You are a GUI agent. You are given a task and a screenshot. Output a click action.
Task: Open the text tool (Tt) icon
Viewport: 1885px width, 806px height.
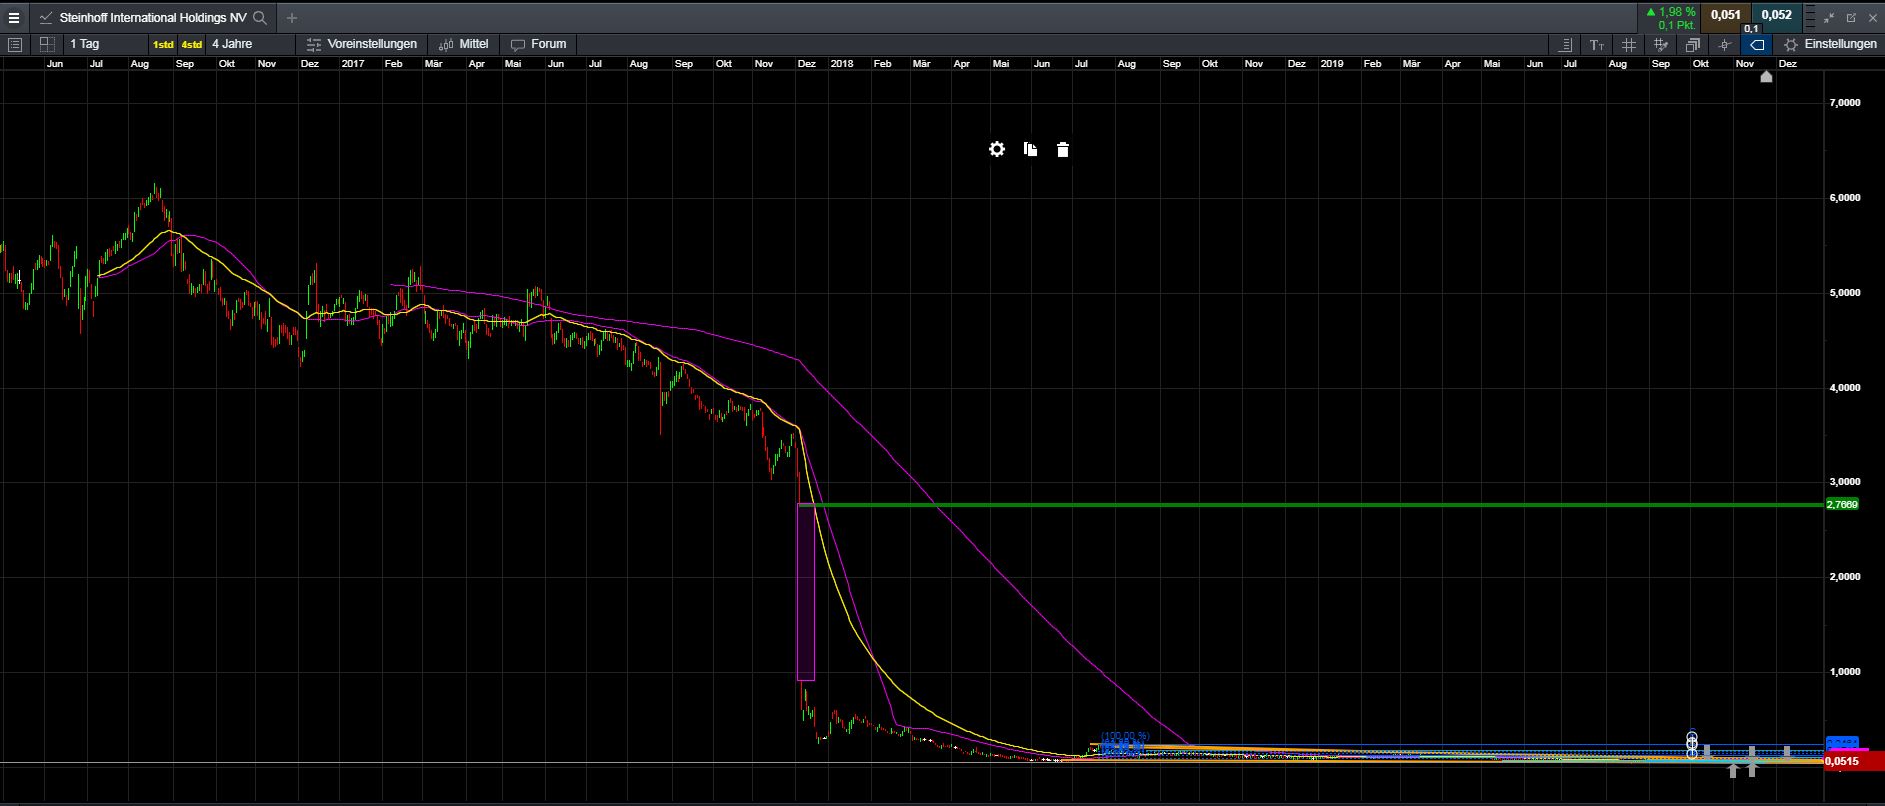(x=1597, y=45)
